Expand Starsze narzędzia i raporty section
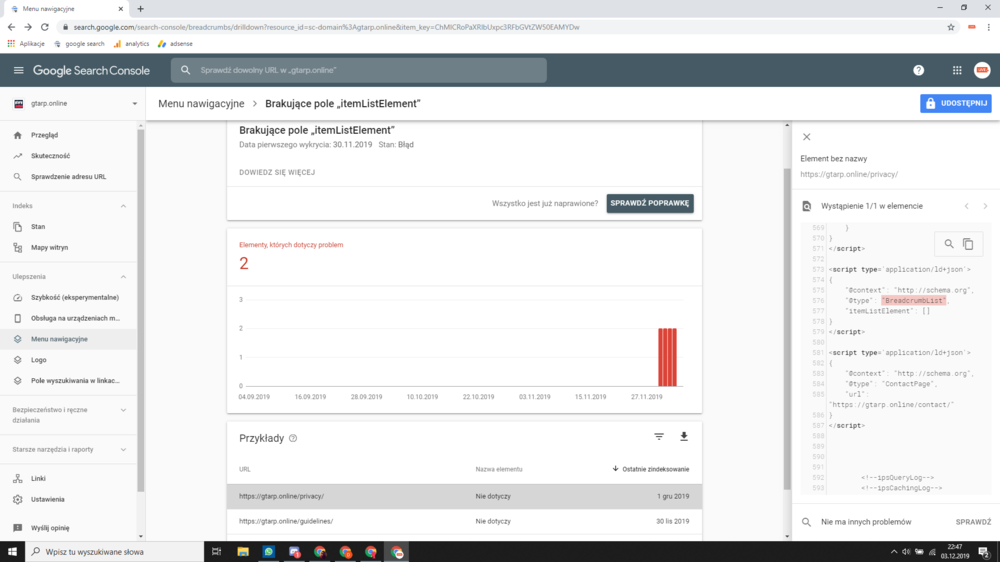Image resolution: width=1000 pixels, height=562 pixels. coord(123,450)
